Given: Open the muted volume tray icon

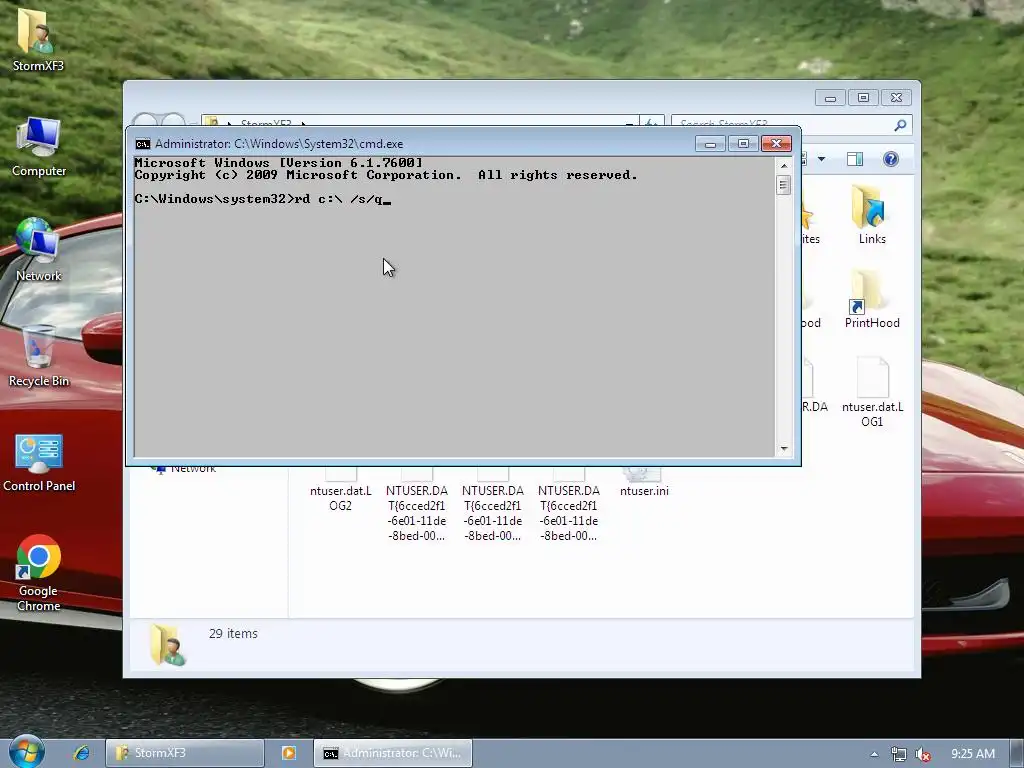Looking at the screenshot, I should point(923,754).
